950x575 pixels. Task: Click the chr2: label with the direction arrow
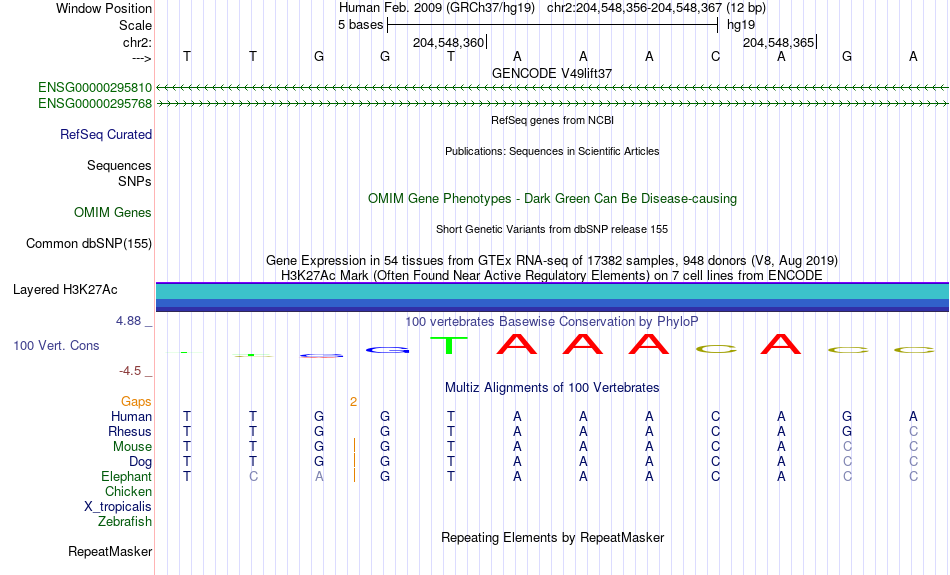coord(138,42)
